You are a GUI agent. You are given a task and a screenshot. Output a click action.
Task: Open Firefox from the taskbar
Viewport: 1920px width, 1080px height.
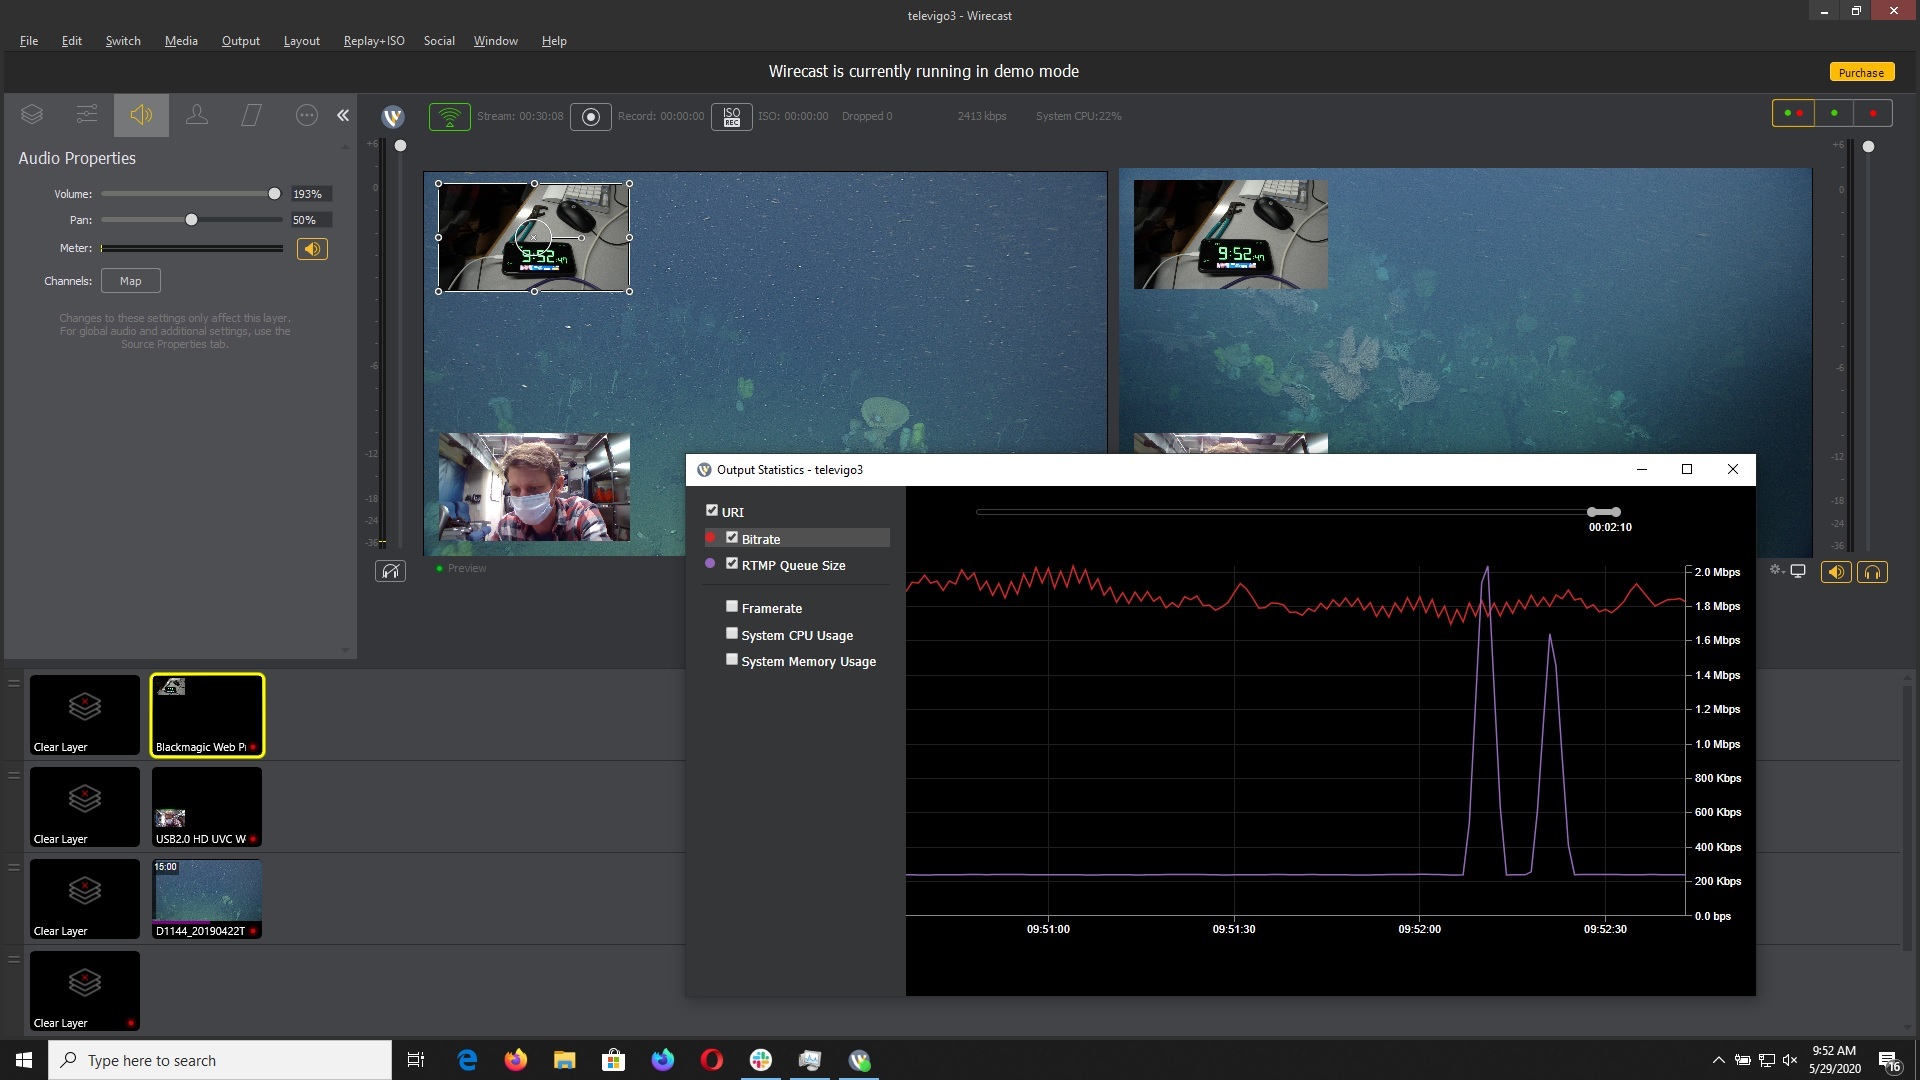[x=516, y=1060]
